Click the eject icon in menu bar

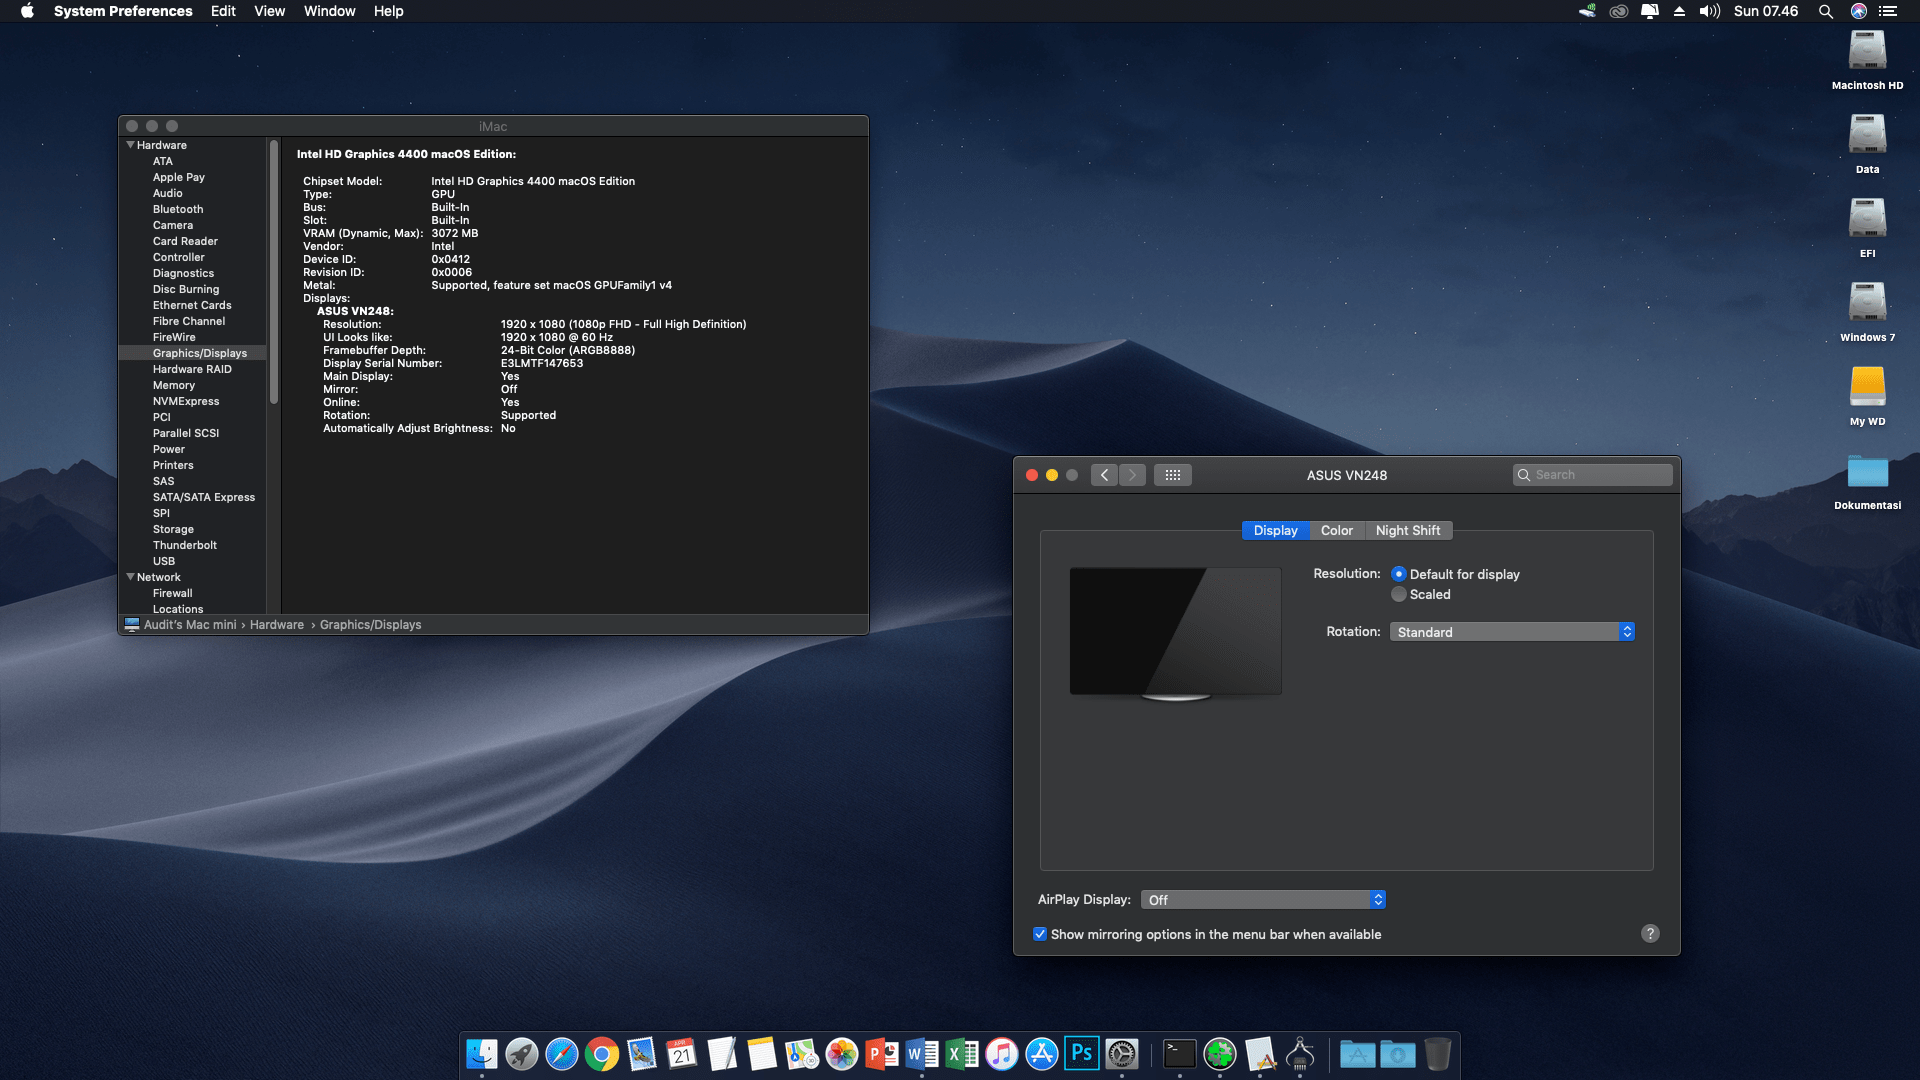point(1680,11)
